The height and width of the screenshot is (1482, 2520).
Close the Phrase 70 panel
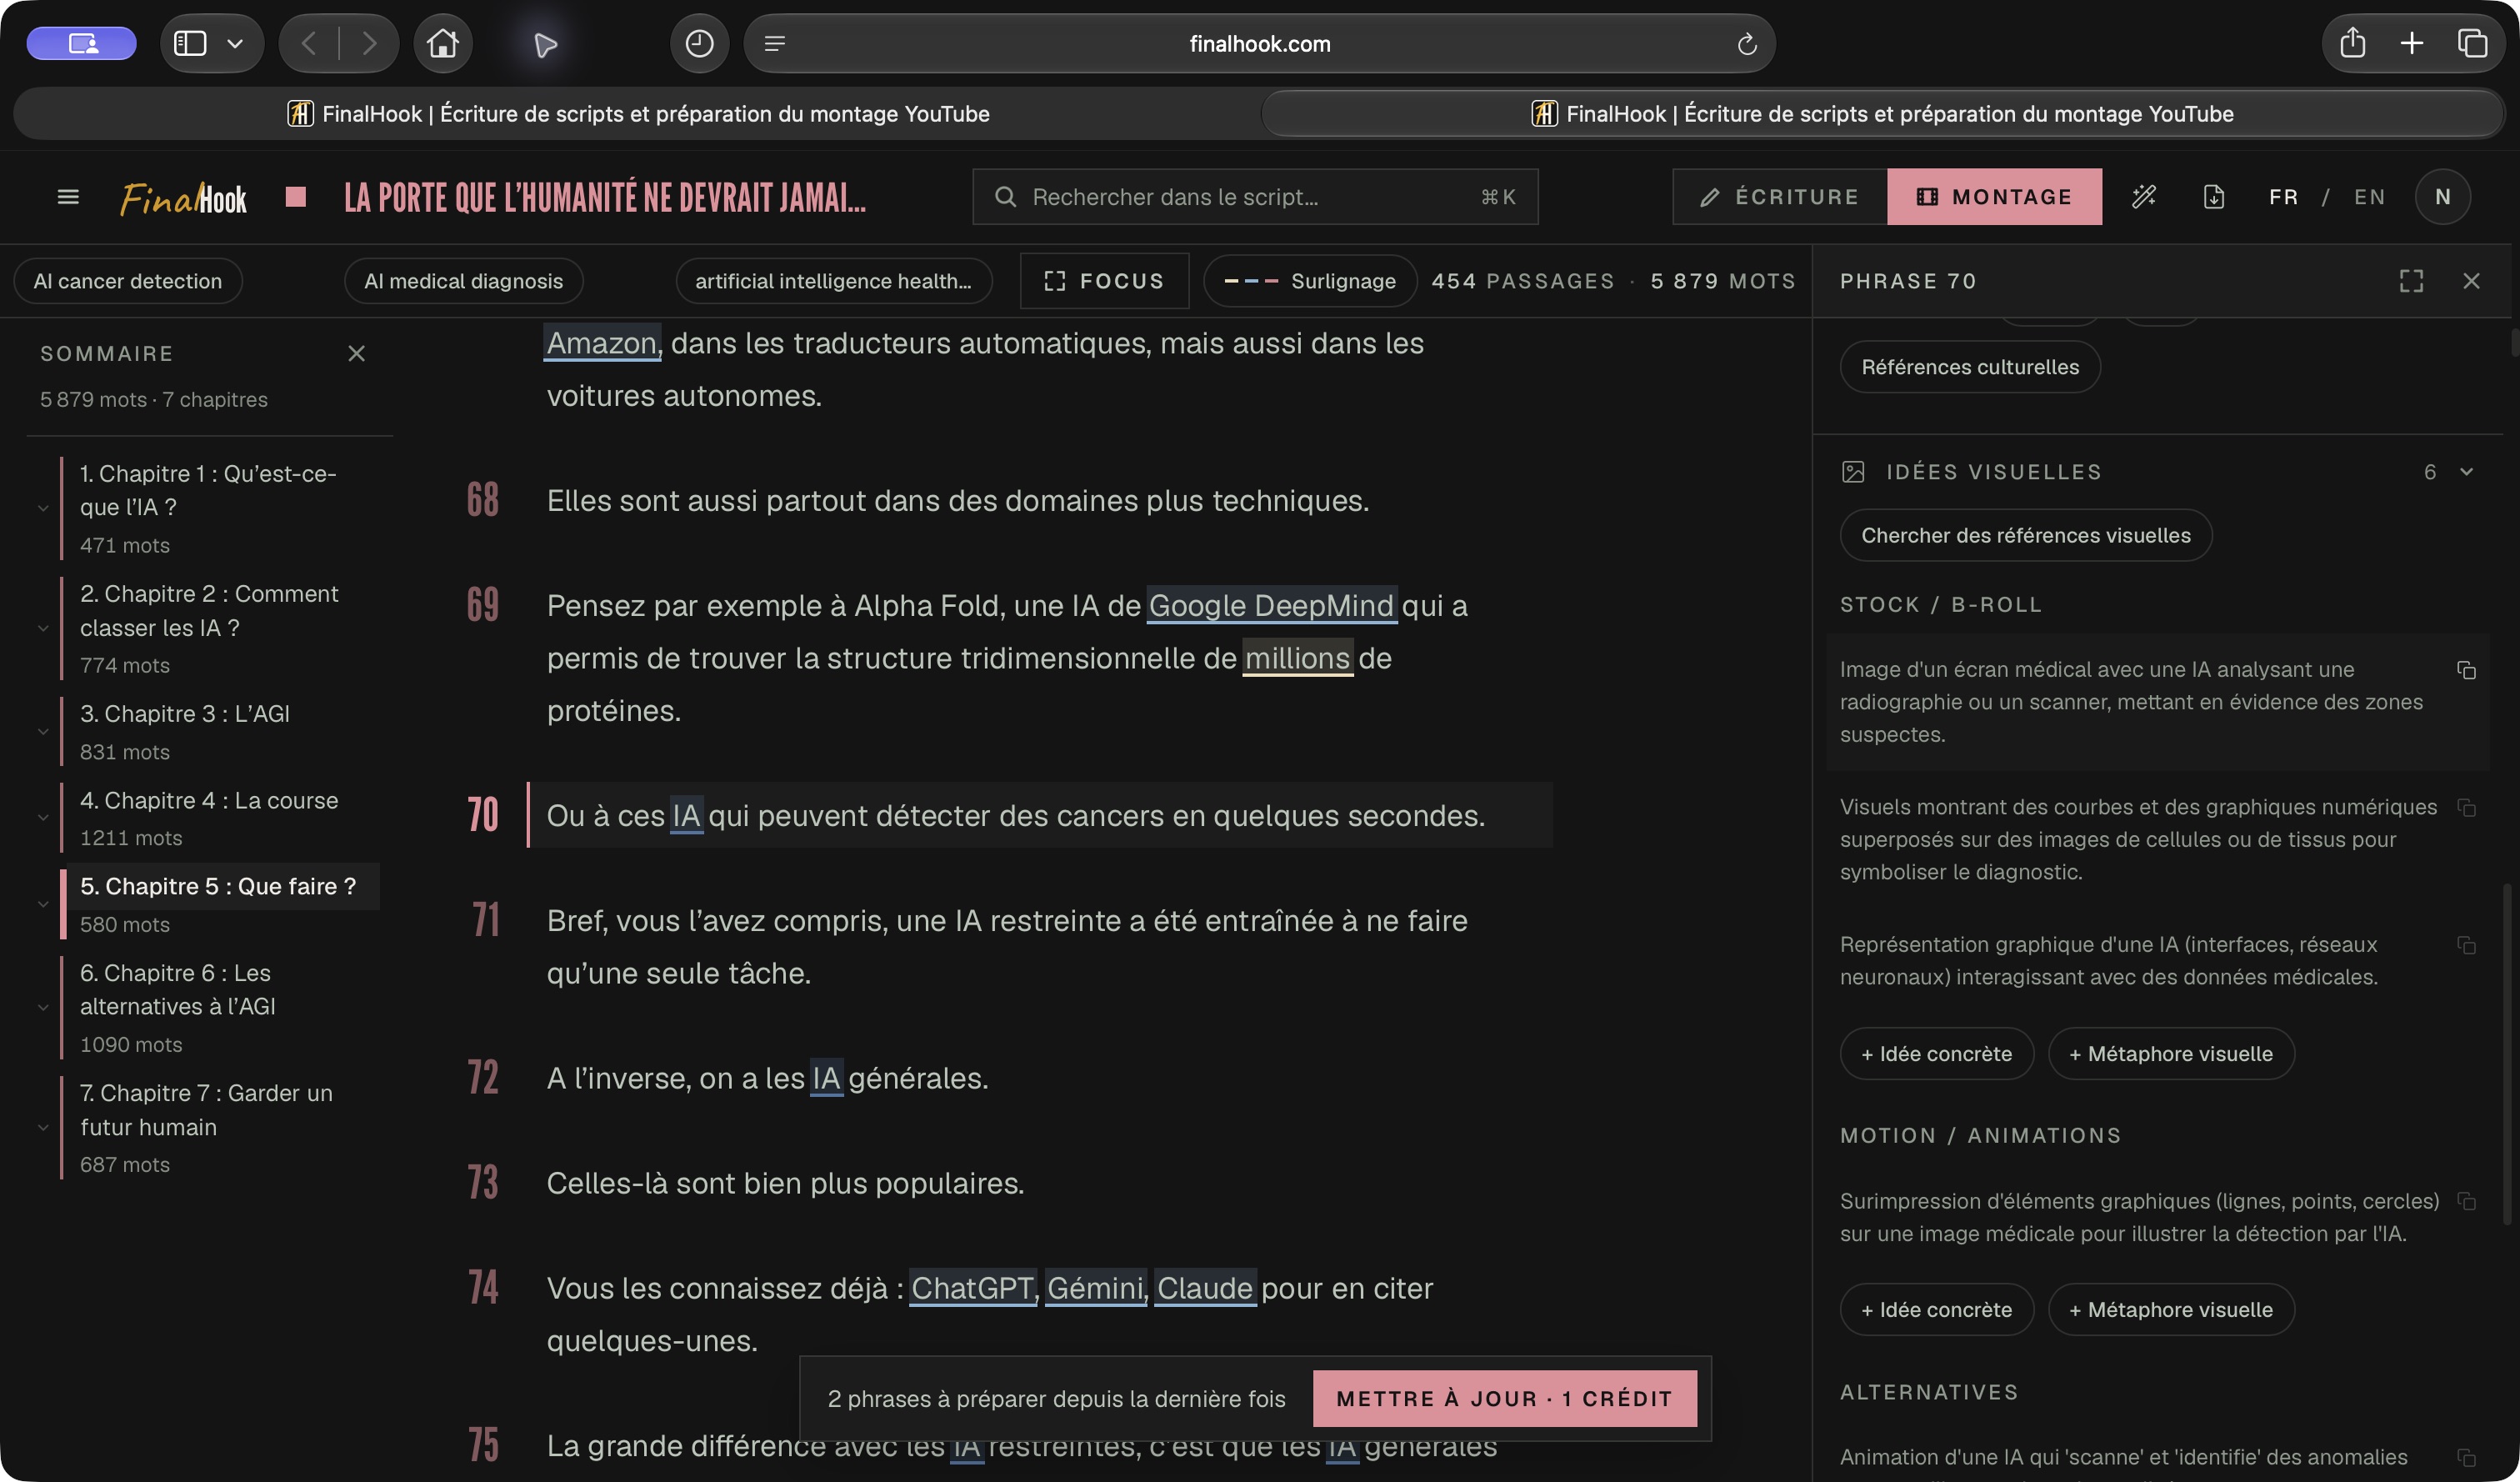coord(2471,281)
